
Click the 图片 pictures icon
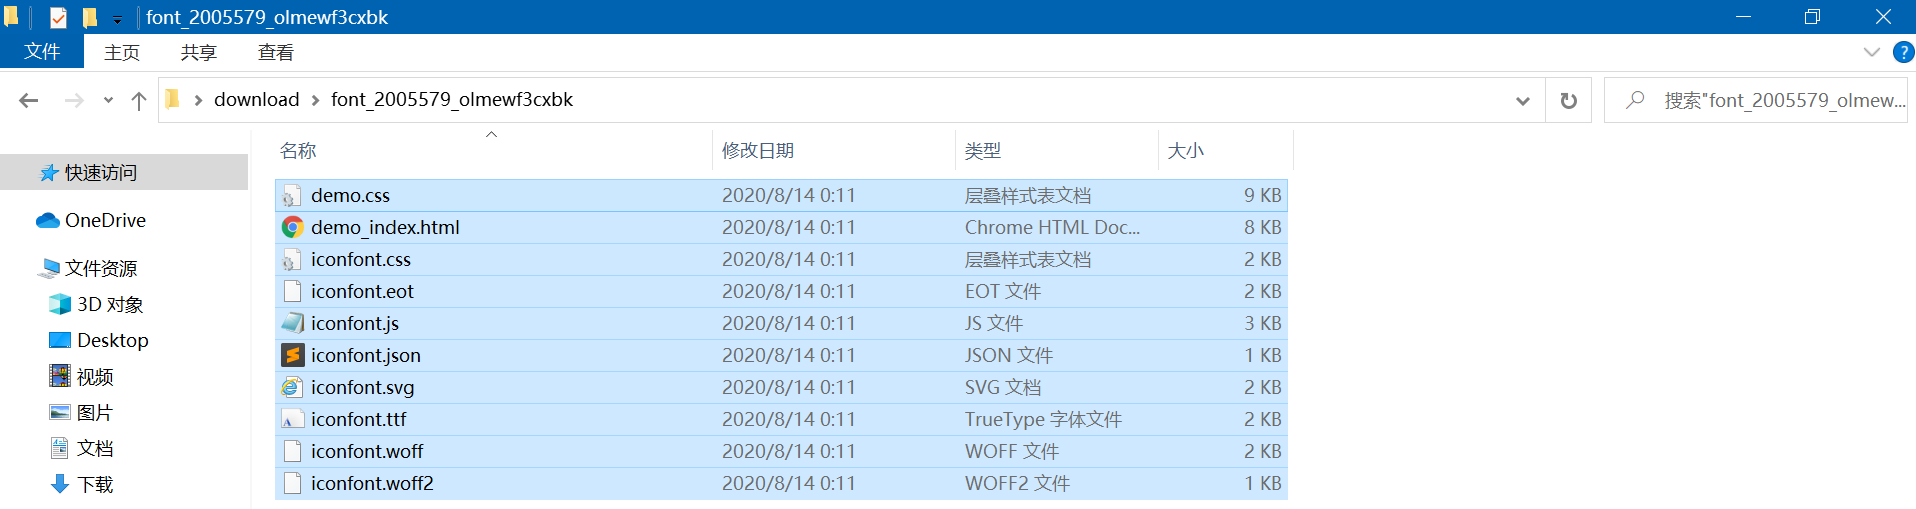[60, 412]
